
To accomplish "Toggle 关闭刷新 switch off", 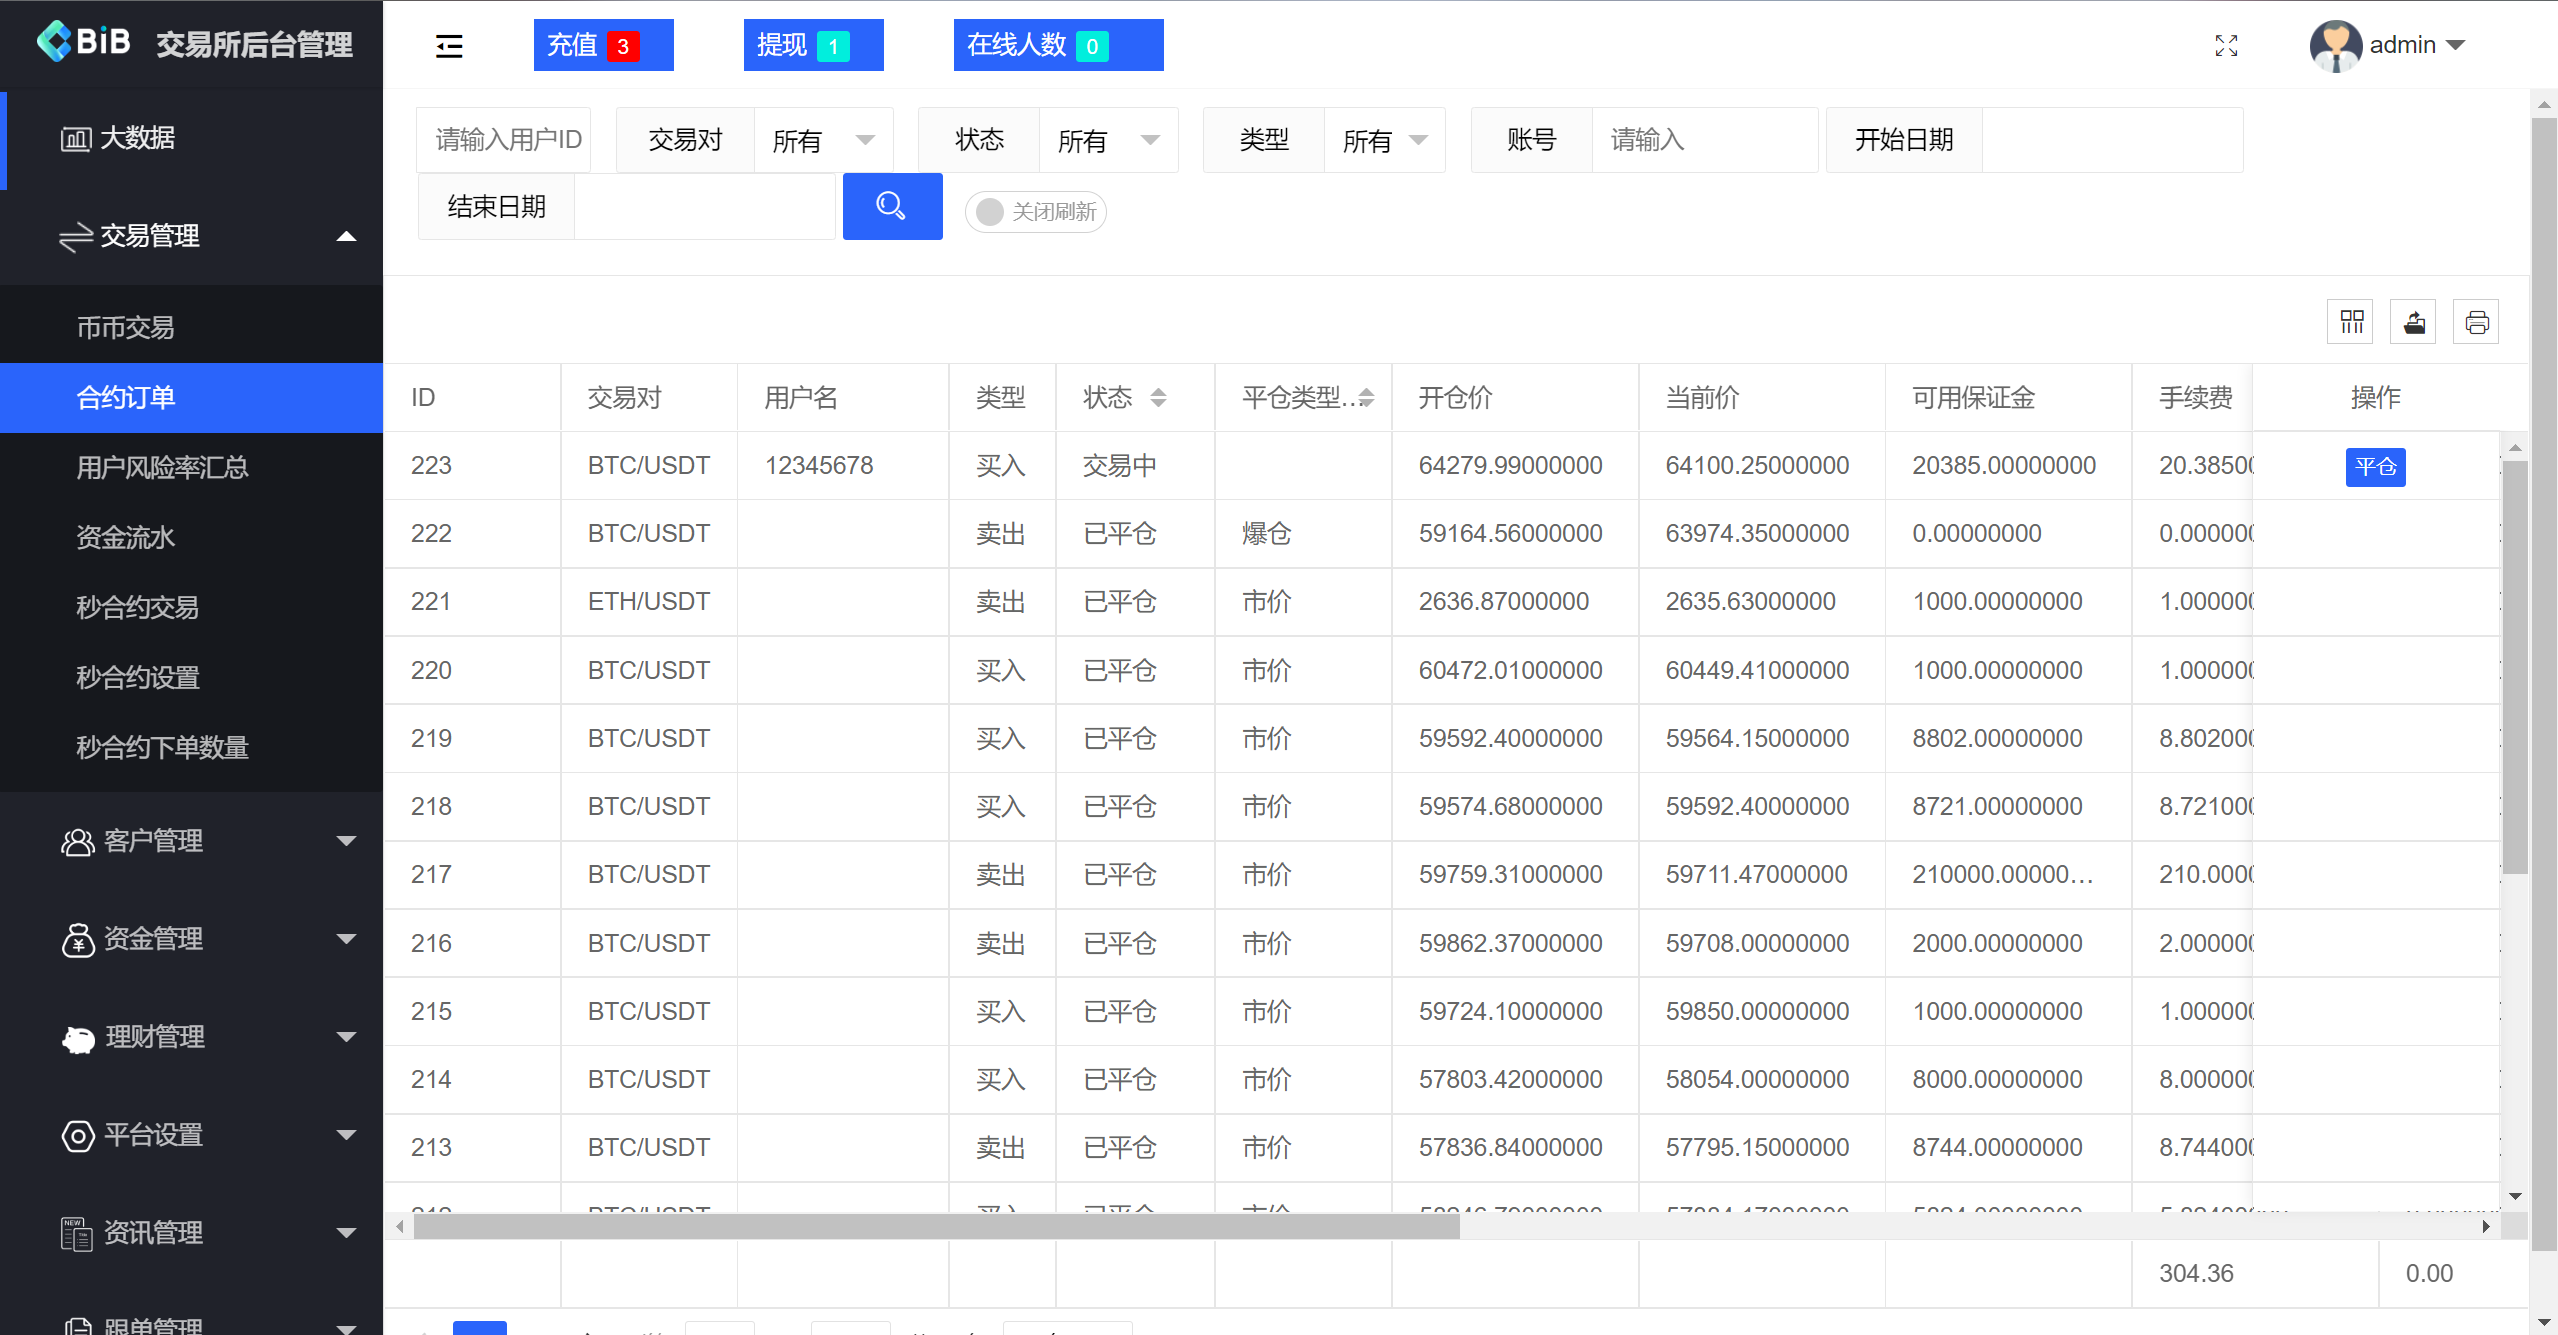I will [990, 212].
